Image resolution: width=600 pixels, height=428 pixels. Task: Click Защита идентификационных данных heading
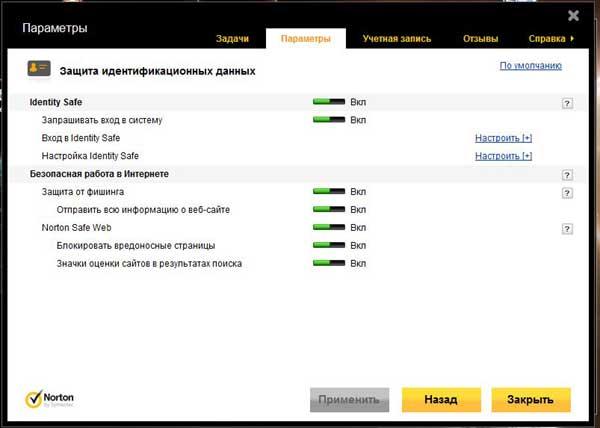157,71
